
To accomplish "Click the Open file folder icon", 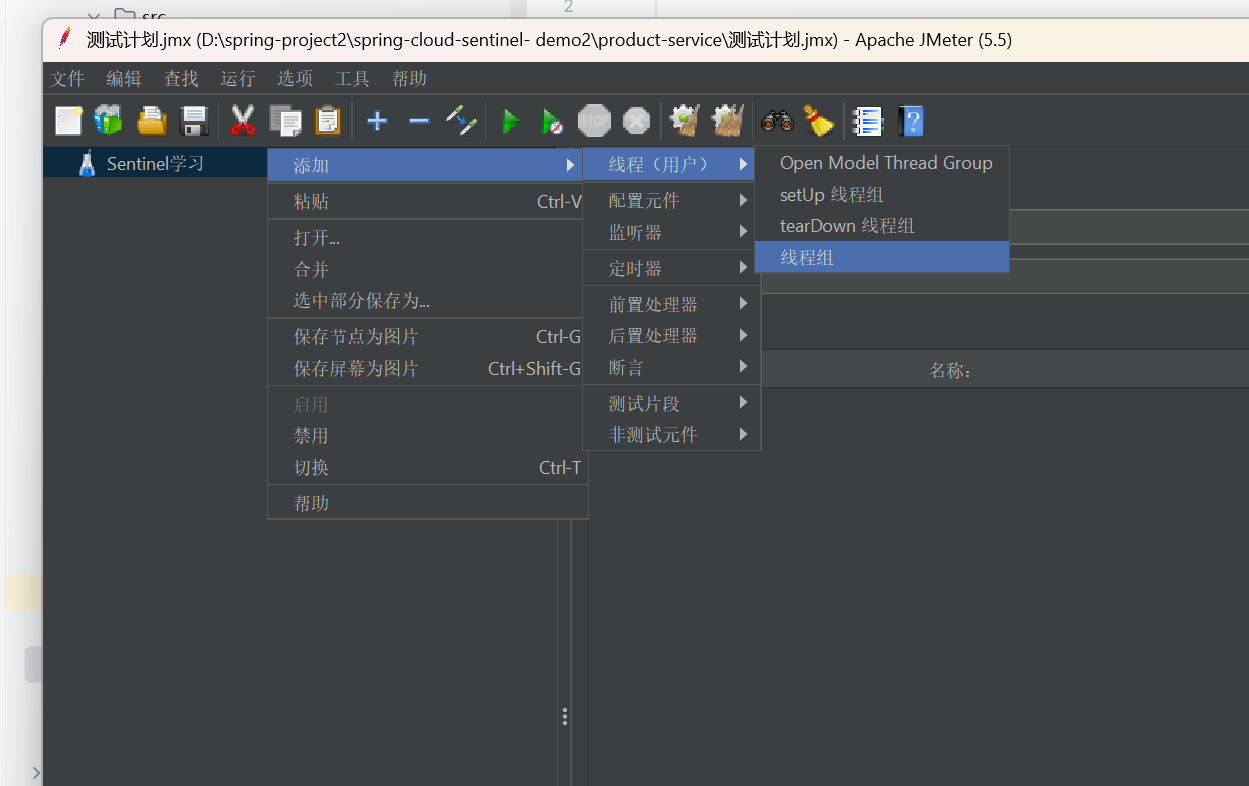I will [x=151, y=121].
